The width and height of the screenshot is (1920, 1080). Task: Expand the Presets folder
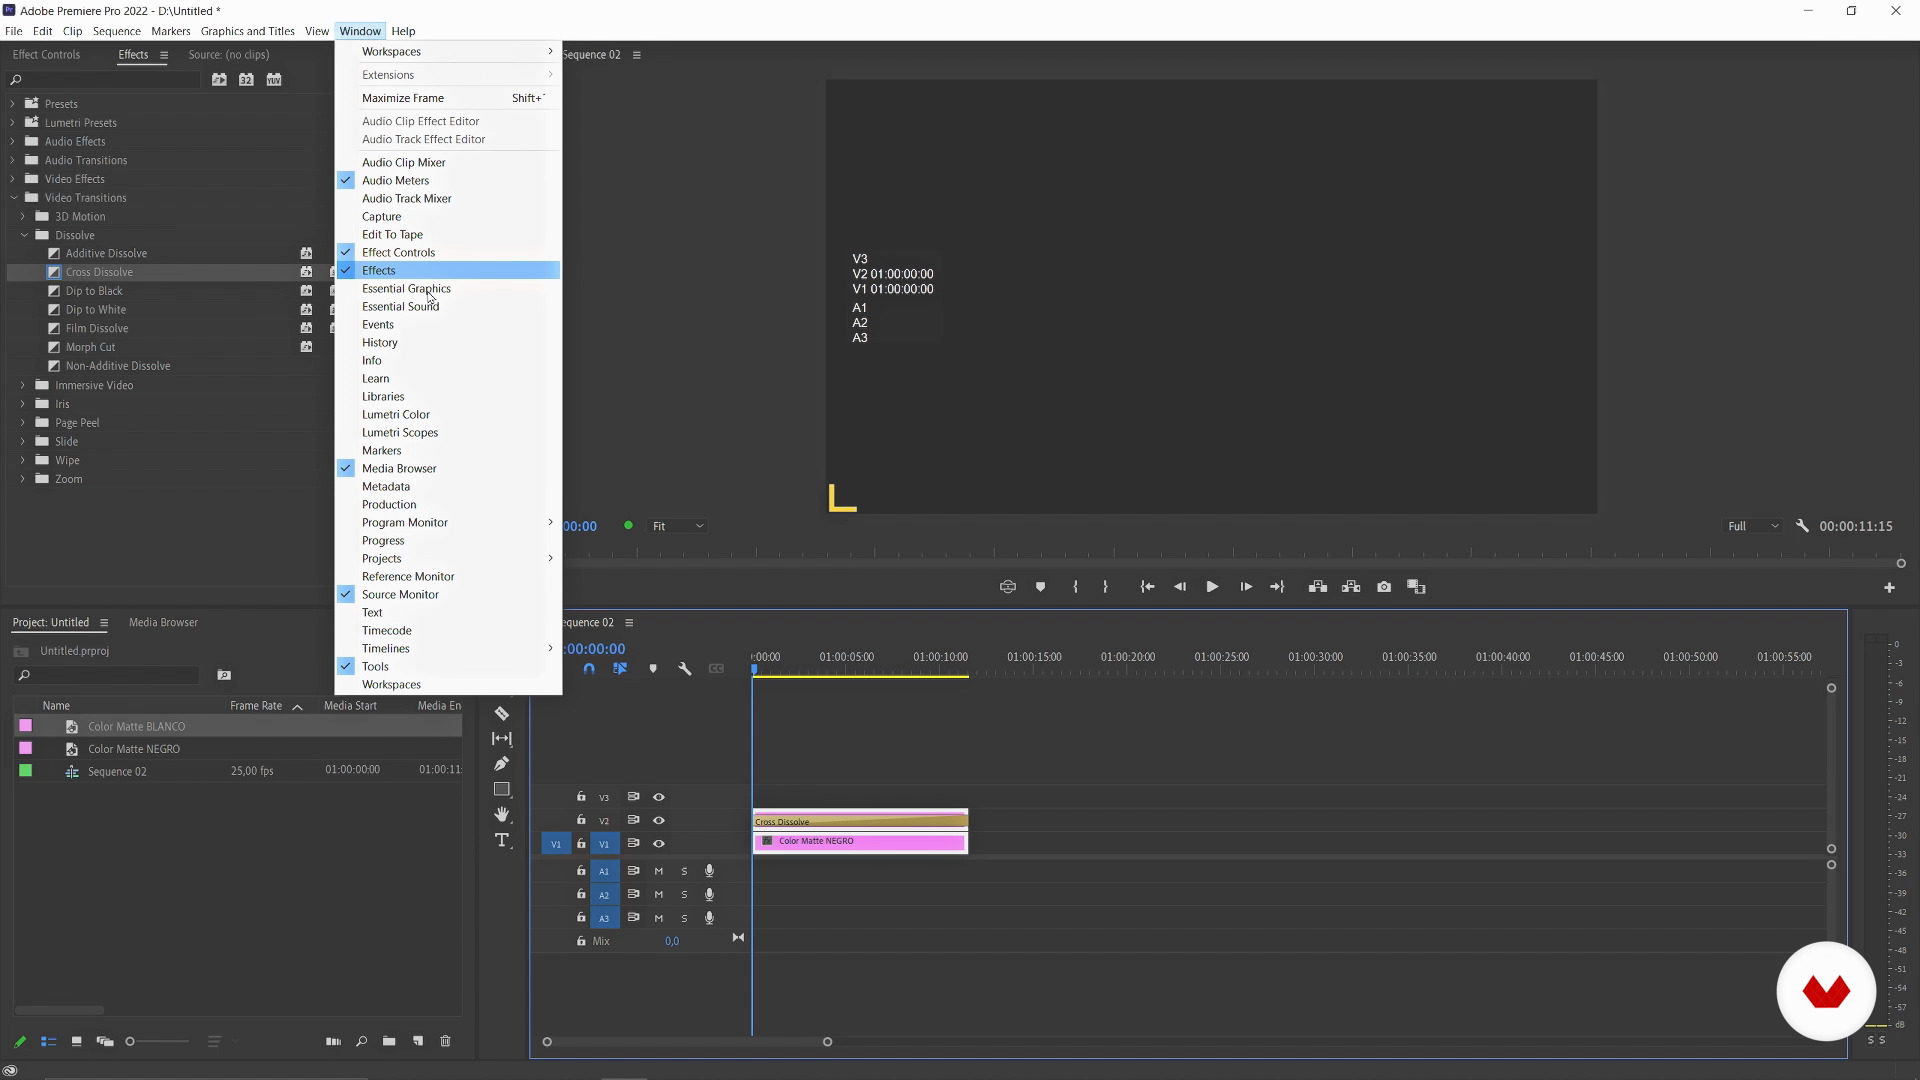(13, 104)
